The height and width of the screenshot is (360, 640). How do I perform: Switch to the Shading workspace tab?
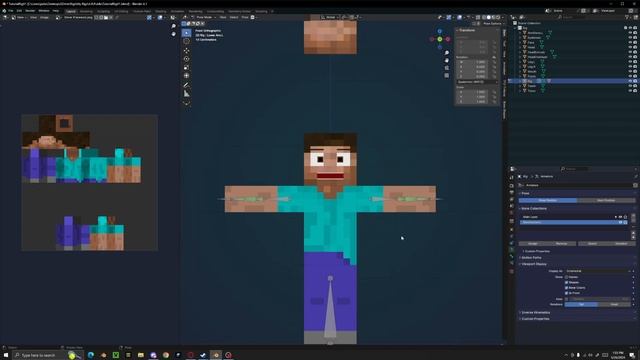click(161, 11)
